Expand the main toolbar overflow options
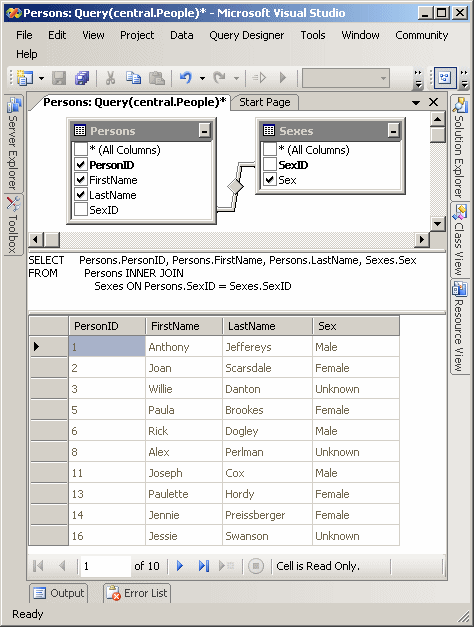 (x=418, y=78)
